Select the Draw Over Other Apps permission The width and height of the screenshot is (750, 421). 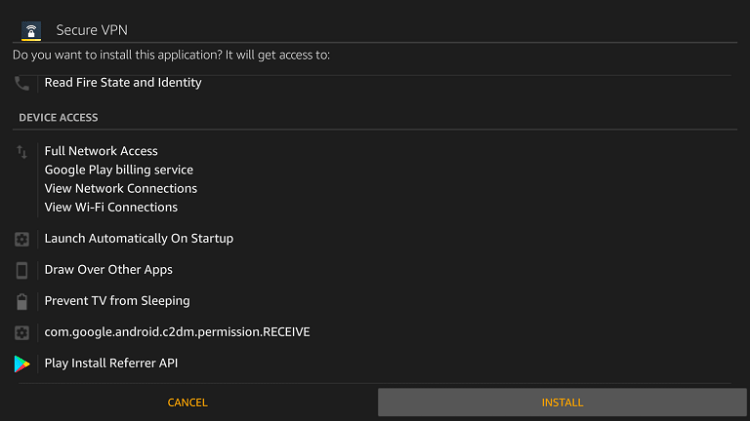109,270
